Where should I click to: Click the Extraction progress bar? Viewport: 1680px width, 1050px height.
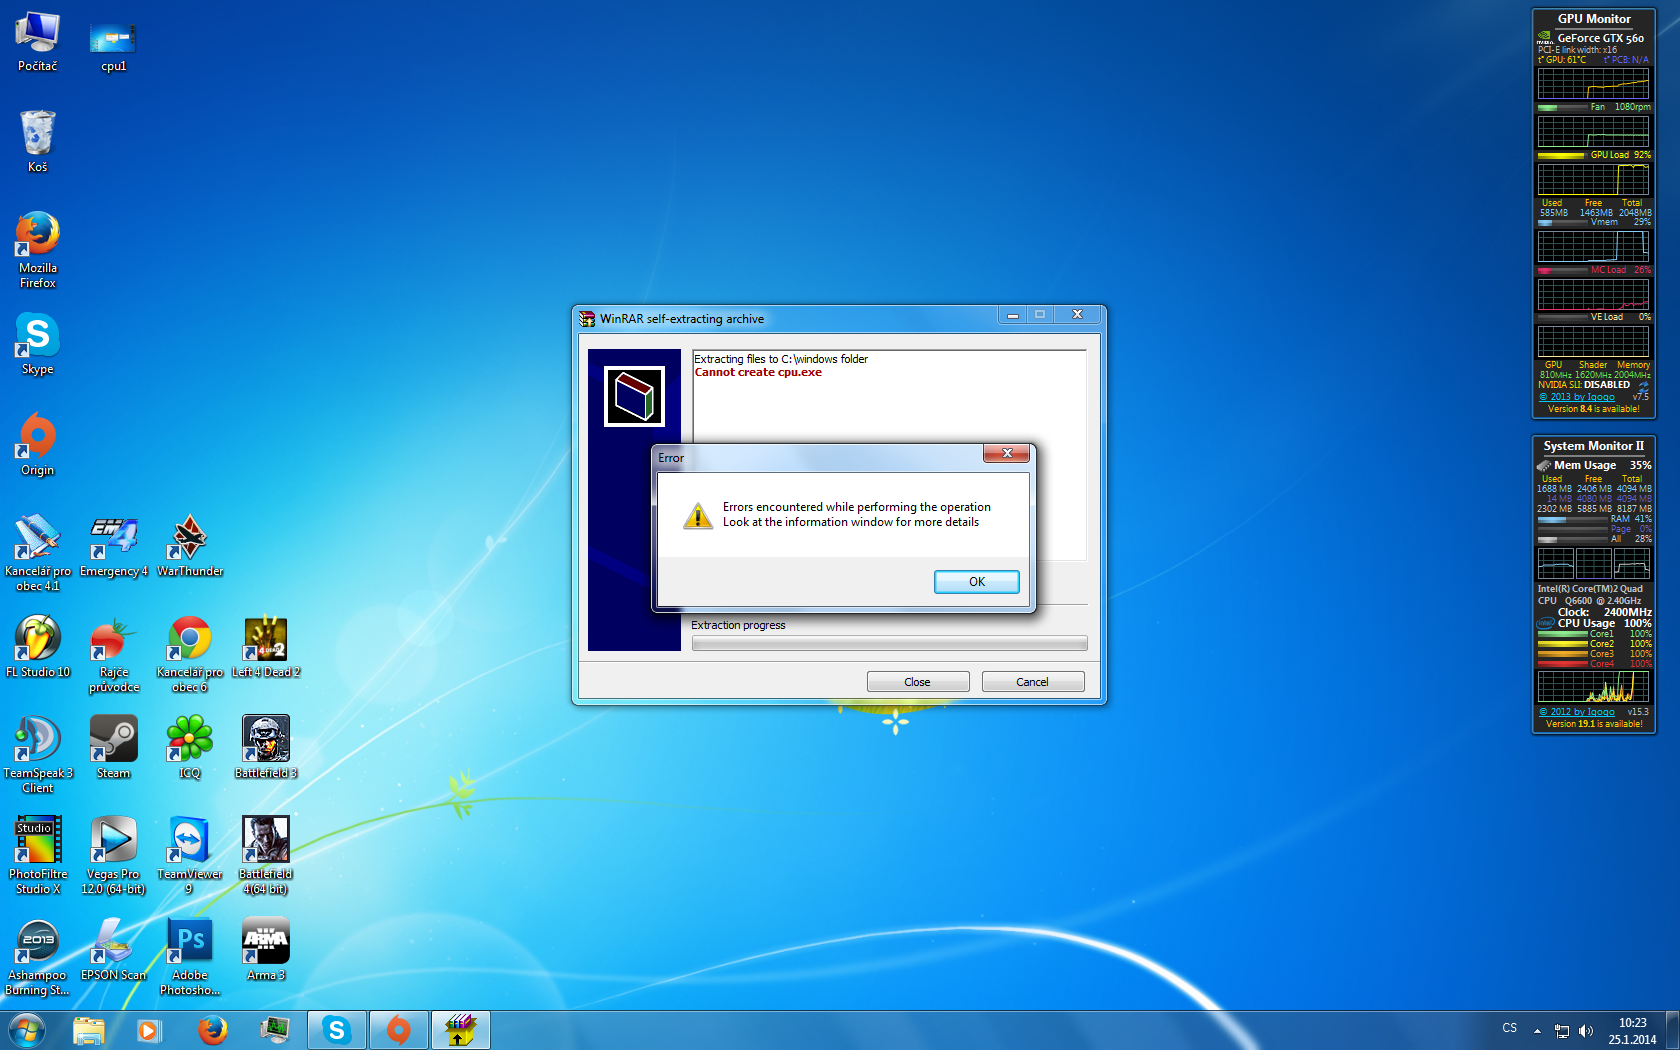tap(889, 644)
